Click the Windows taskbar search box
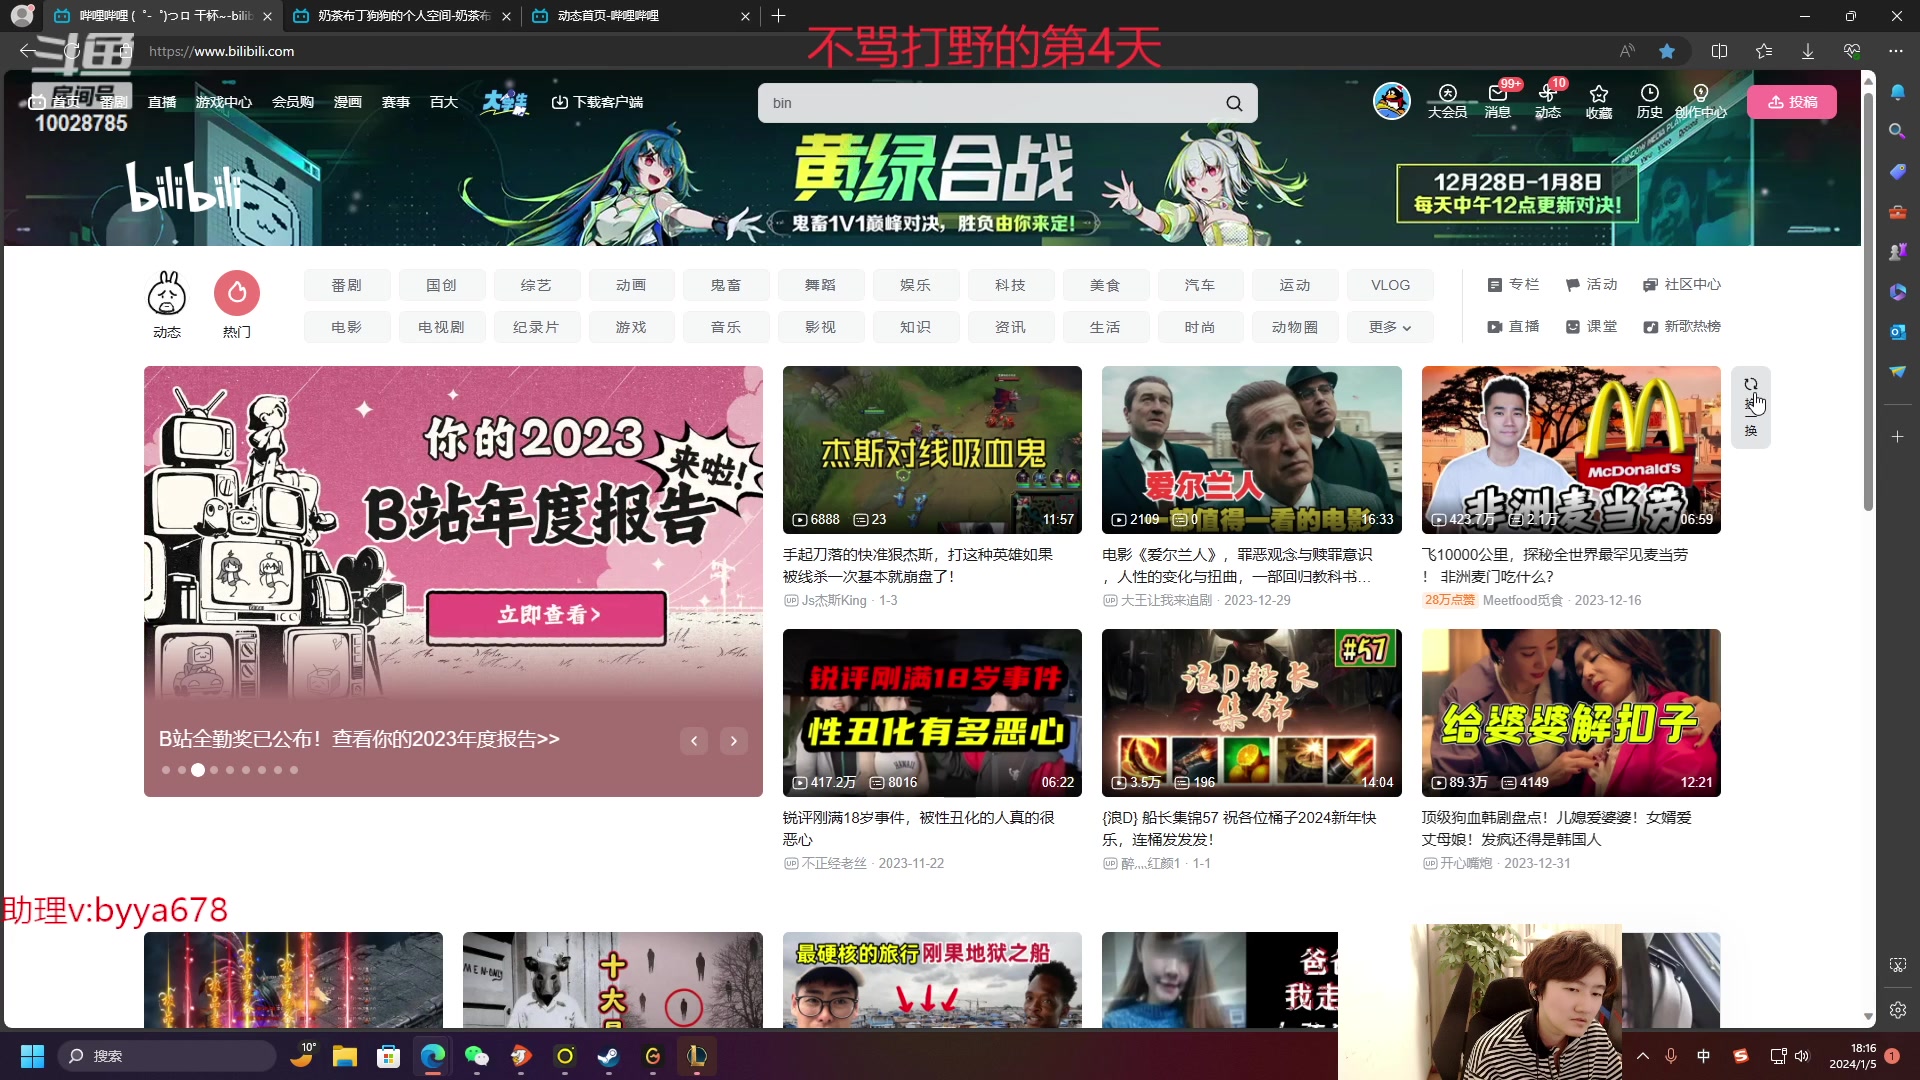The image size is (1920, 1080). tap(167, 1056)
